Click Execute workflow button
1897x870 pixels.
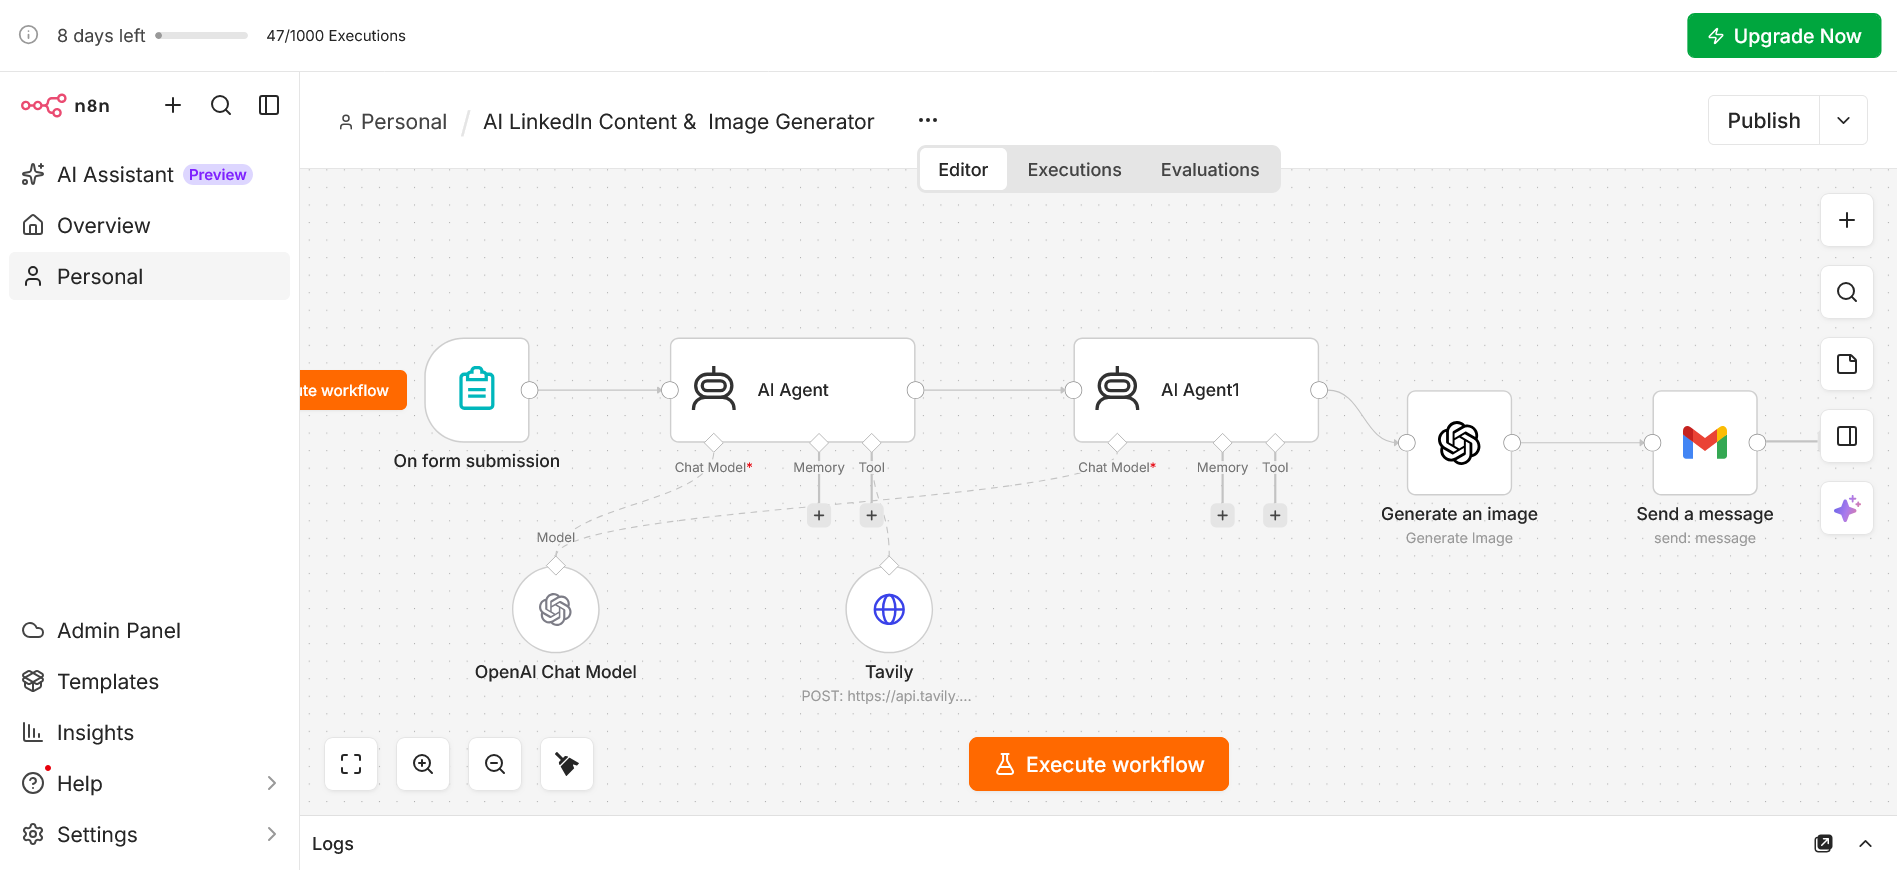pos(1099,764)
